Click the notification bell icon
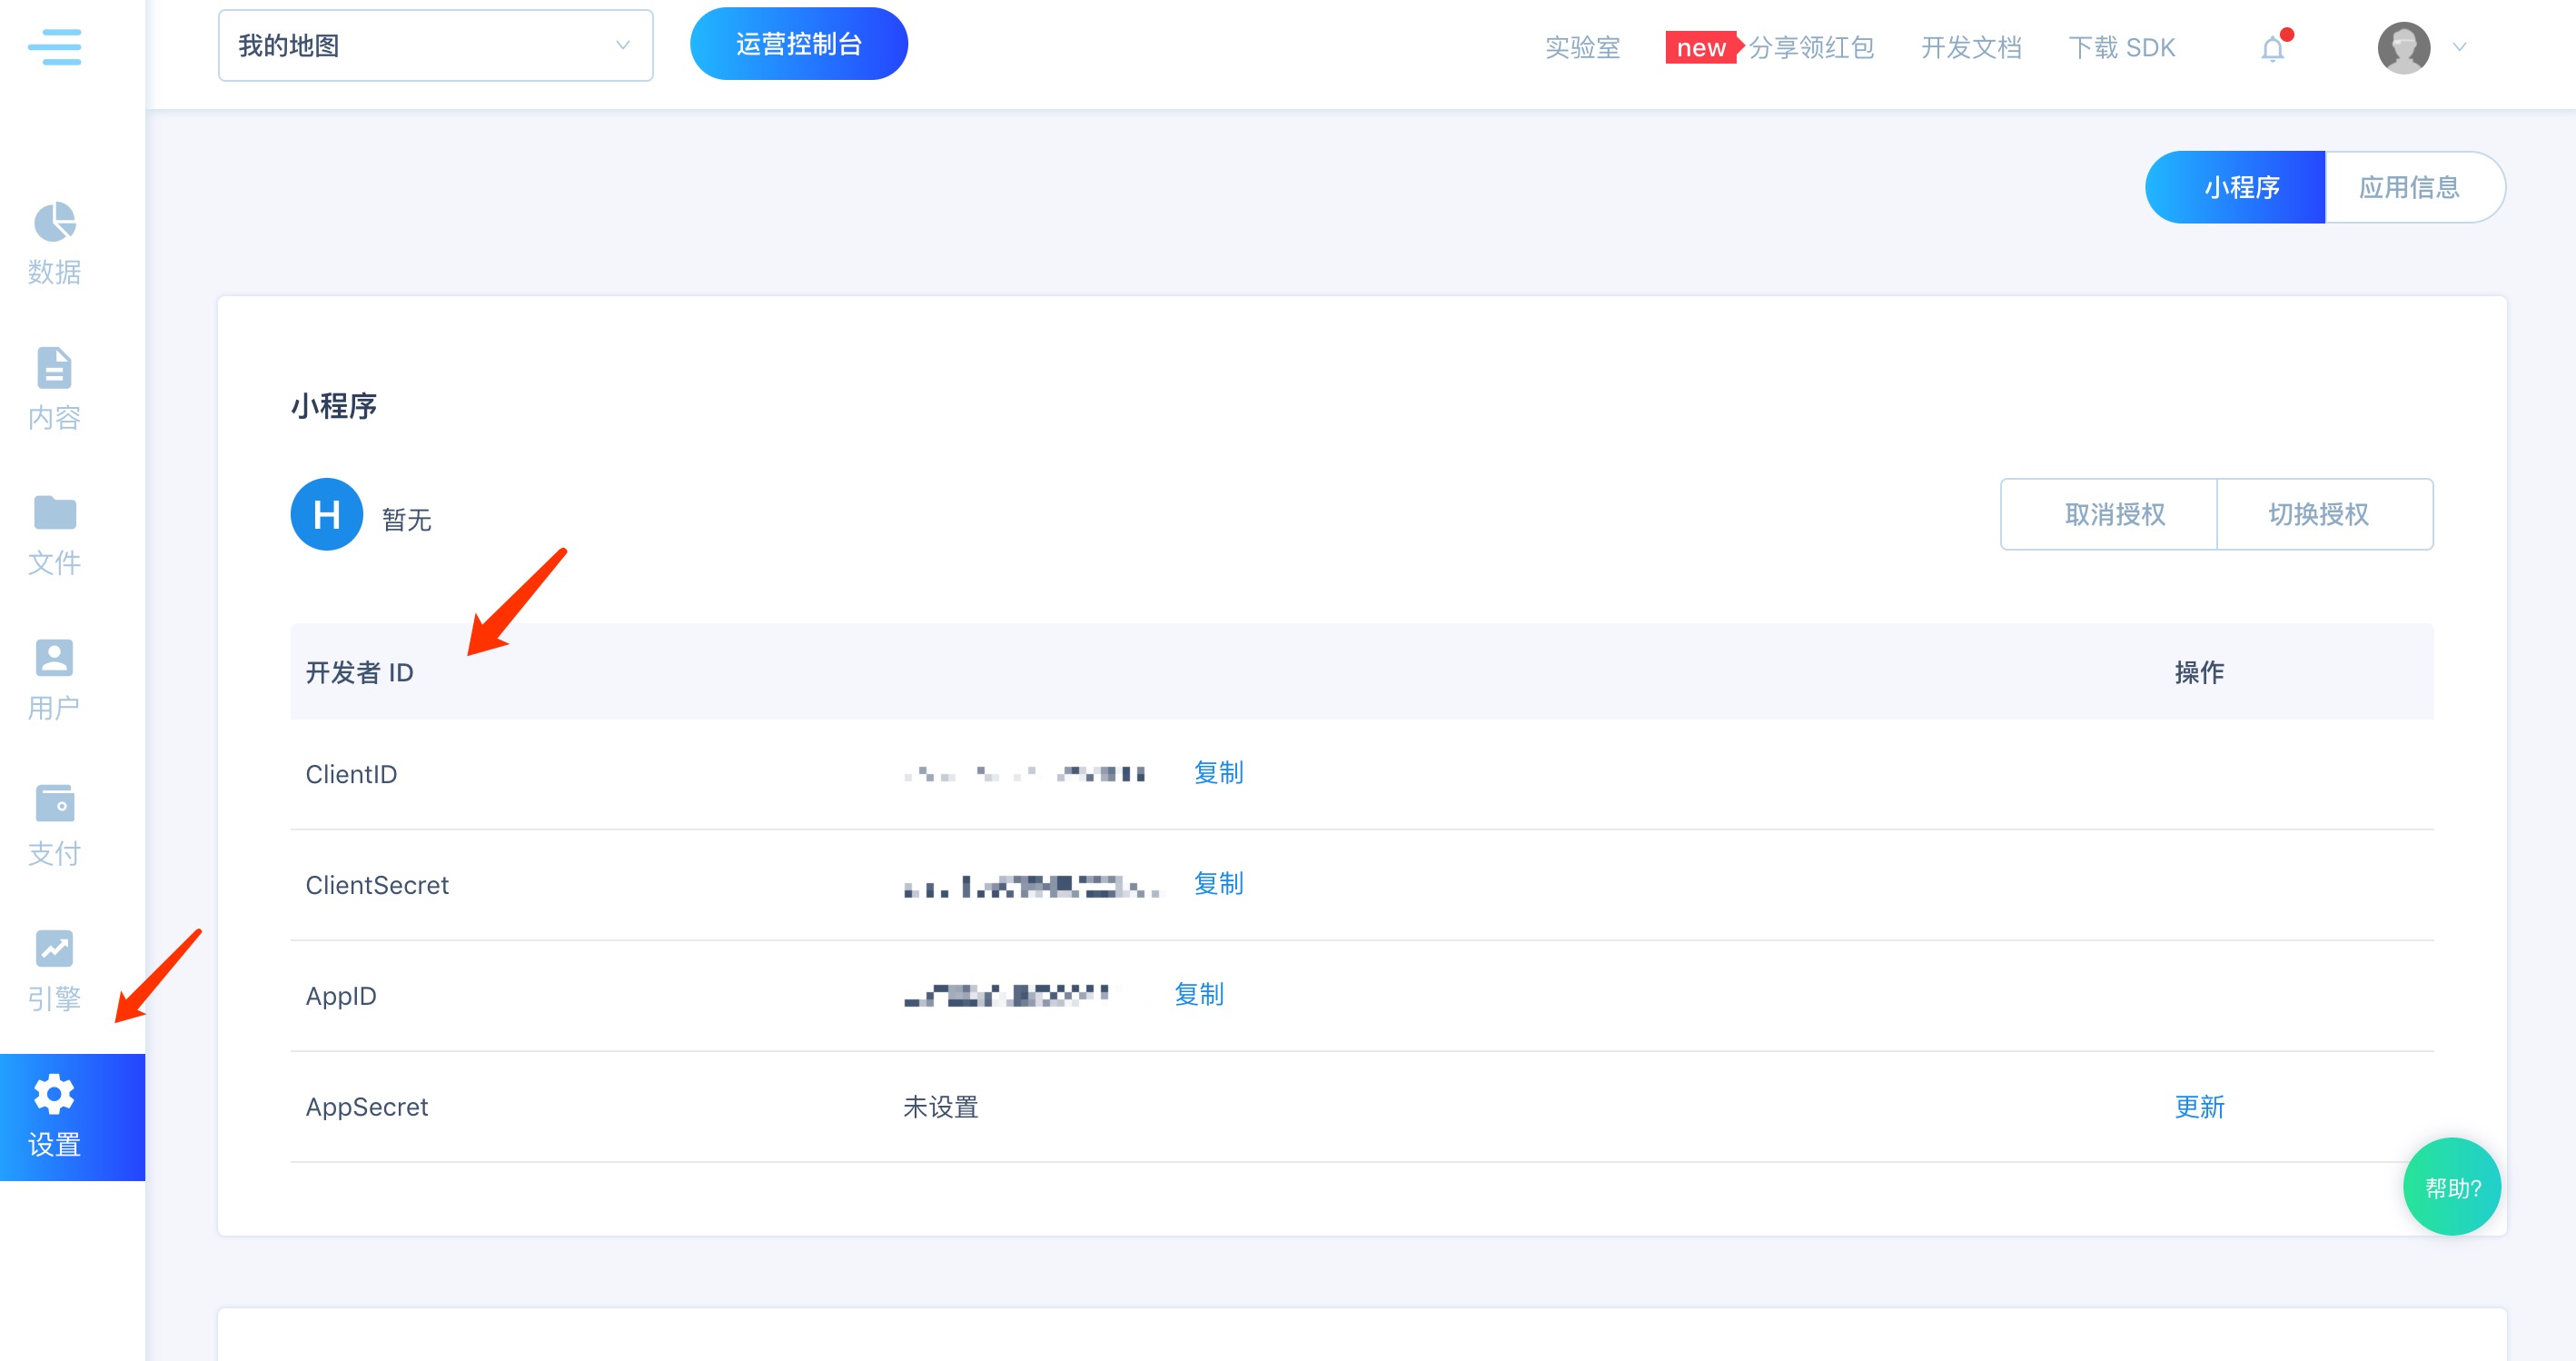The width and height of the screenshot is (2576, 1361). pyautogui.click(x=2272, y=48)
